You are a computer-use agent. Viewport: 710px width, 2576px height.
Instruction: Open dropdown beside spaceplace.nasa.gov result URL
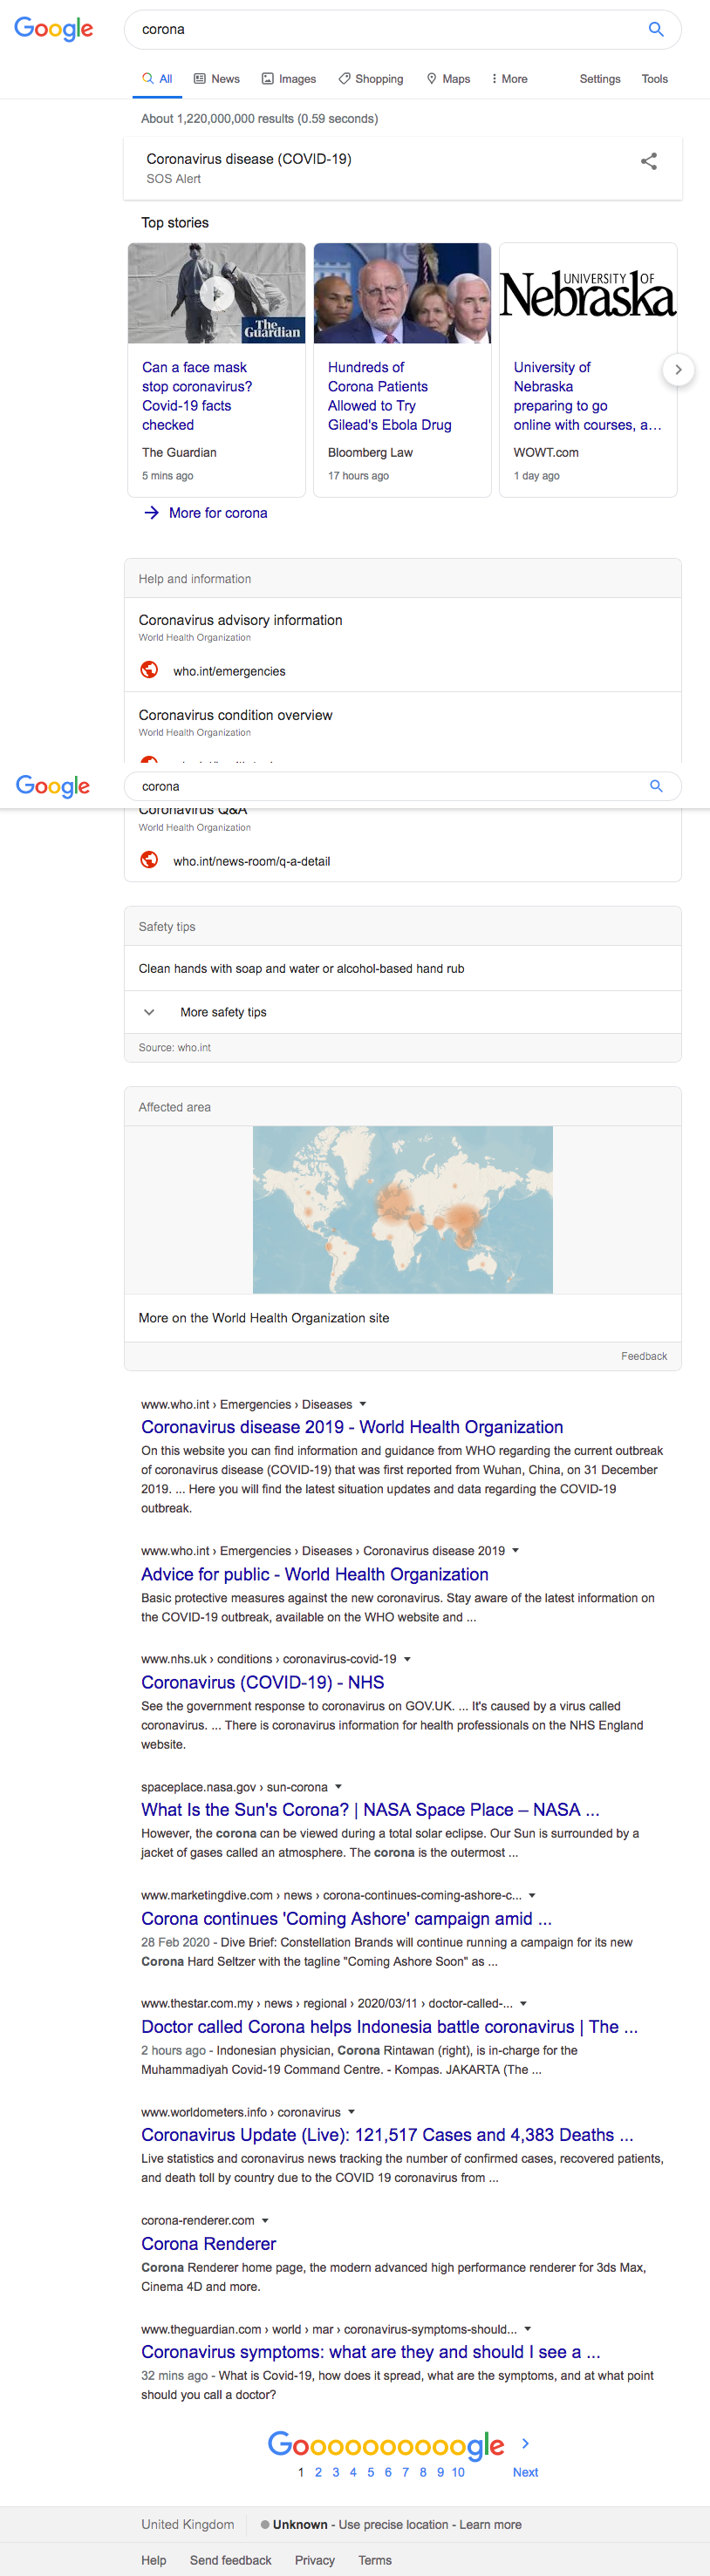[338, 1787]
